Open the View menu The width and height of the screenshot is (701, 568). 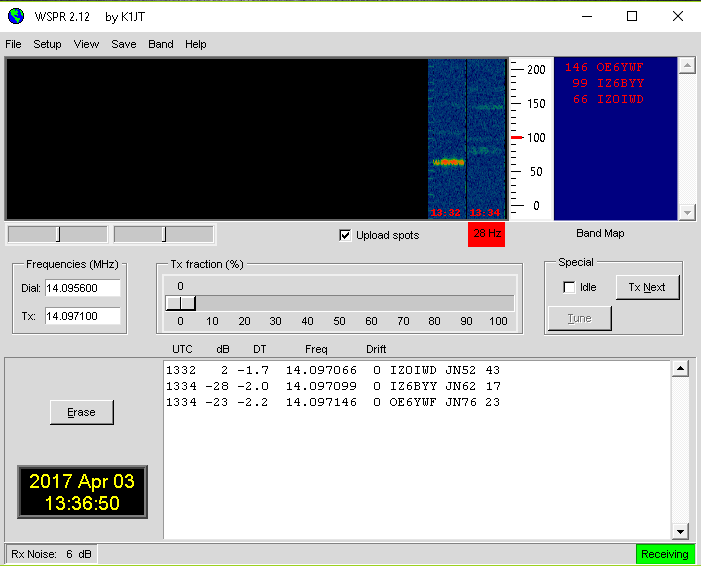[86, 44]
